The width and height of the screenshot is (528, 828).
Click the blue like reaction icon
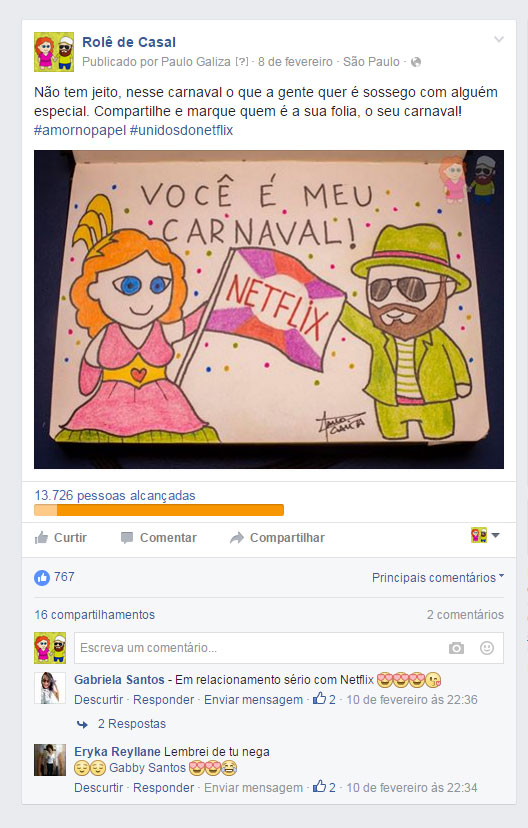(42, 577)
